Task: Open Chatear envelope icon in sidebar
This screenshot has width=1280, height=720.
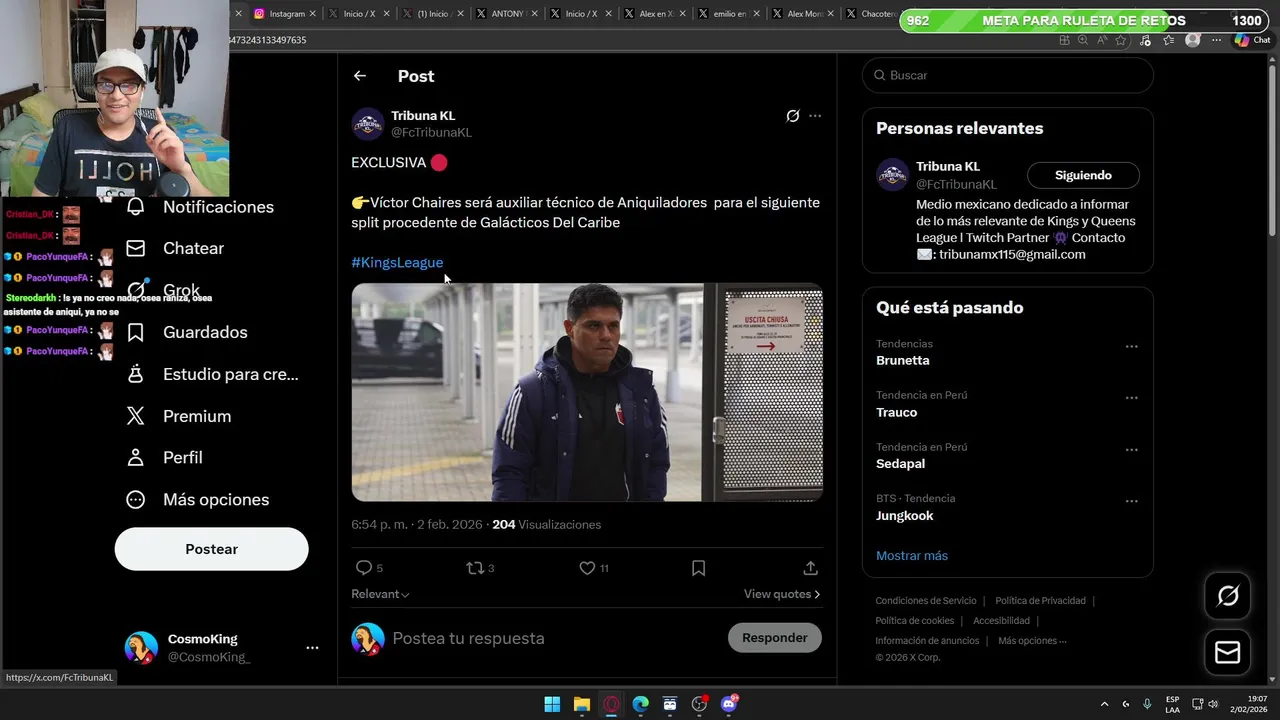Action: (135, 248)
